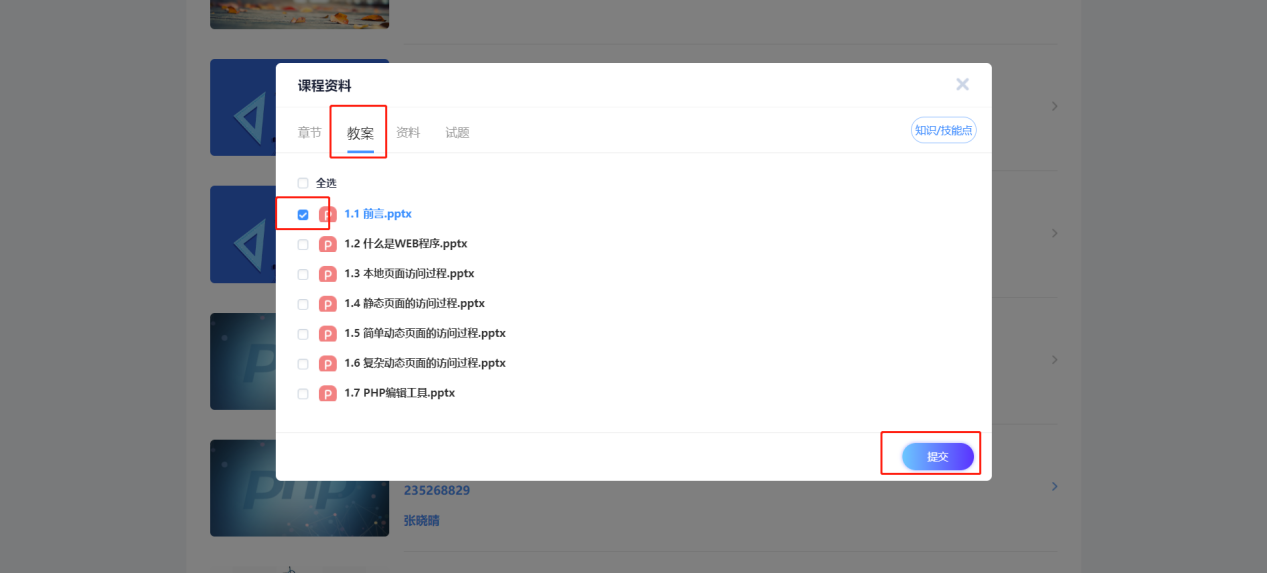Click the PPT icon for 1.7 PHP编辑工具.pptx
Image resolution: width=1267 pixels, height=573 pixels.
point(327,394)
